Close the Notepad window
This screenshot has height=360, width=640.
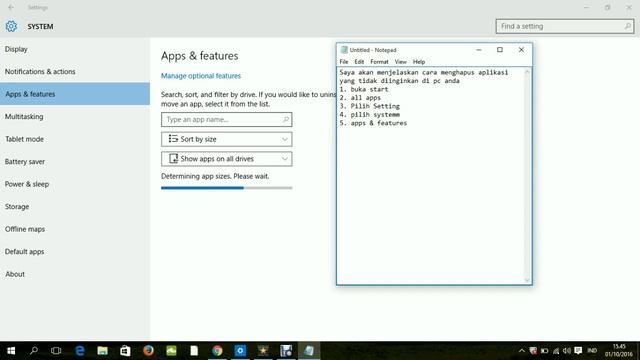coord(521,50)
